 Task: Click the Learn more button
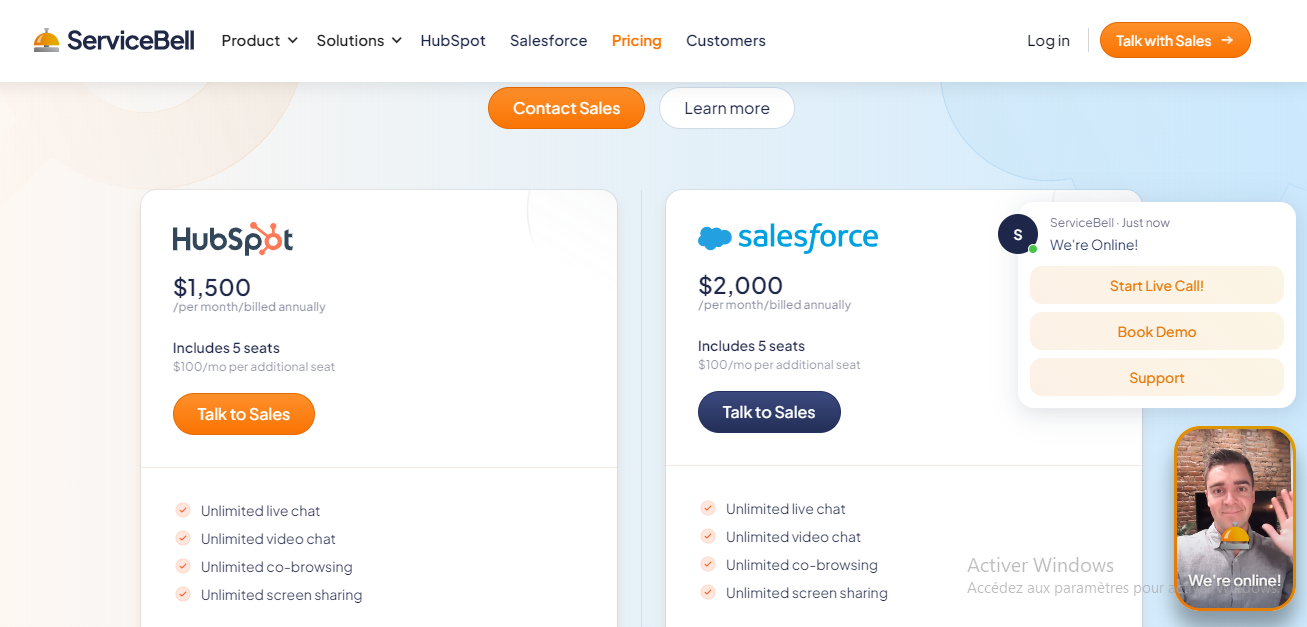click(x=727, y=108)
